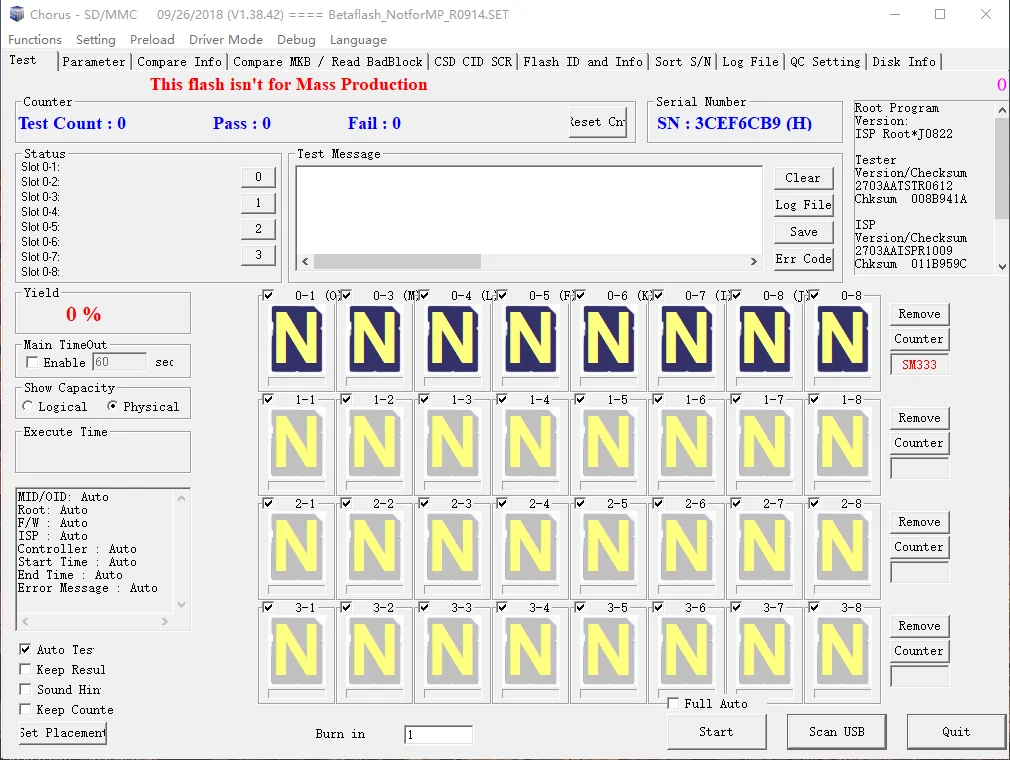
Task: Enable the Main TimeOut checkbox
Action: [x=33, y=363]
